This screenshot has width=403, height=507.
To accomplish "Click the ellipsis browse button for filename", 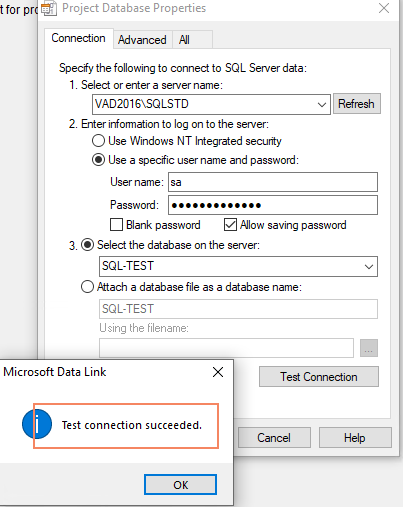I will coord(369,348).
